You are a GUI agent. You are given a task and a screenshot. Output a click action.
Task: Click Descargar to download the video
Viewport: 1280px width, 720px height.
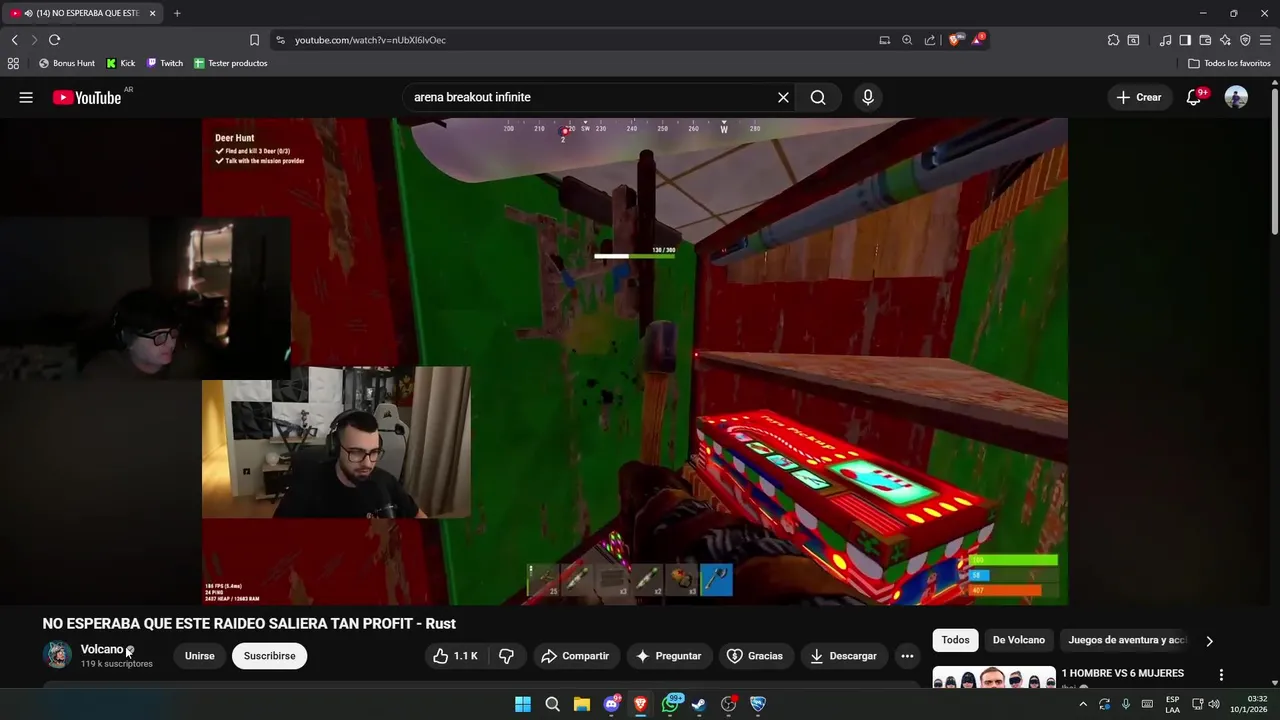(843, 656)
